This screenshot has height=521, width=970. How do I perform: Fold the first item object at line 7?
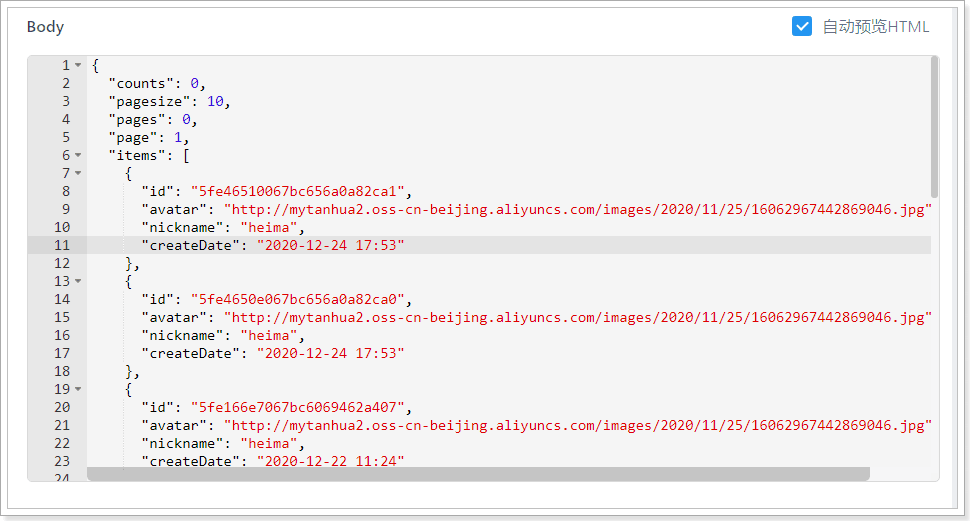[x=78, y=174]
